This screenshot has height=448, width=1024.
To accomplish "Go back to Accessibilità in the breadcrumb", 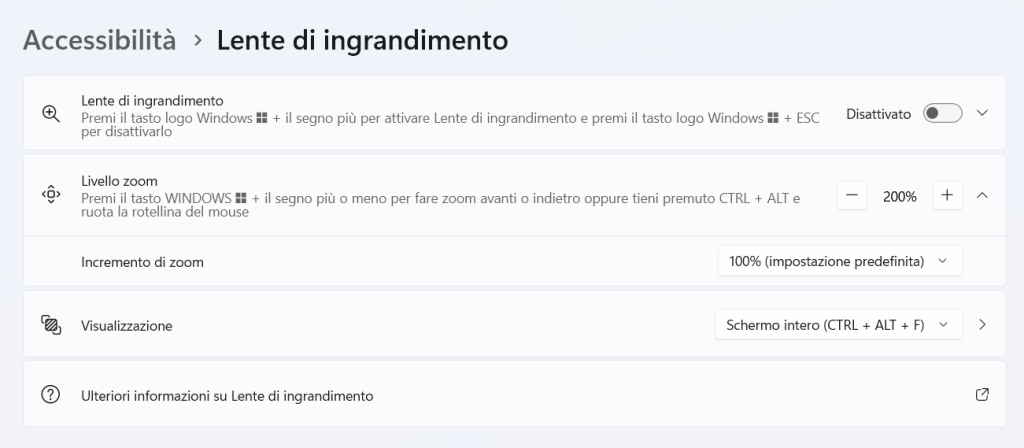I will click(x=99, y=40).
